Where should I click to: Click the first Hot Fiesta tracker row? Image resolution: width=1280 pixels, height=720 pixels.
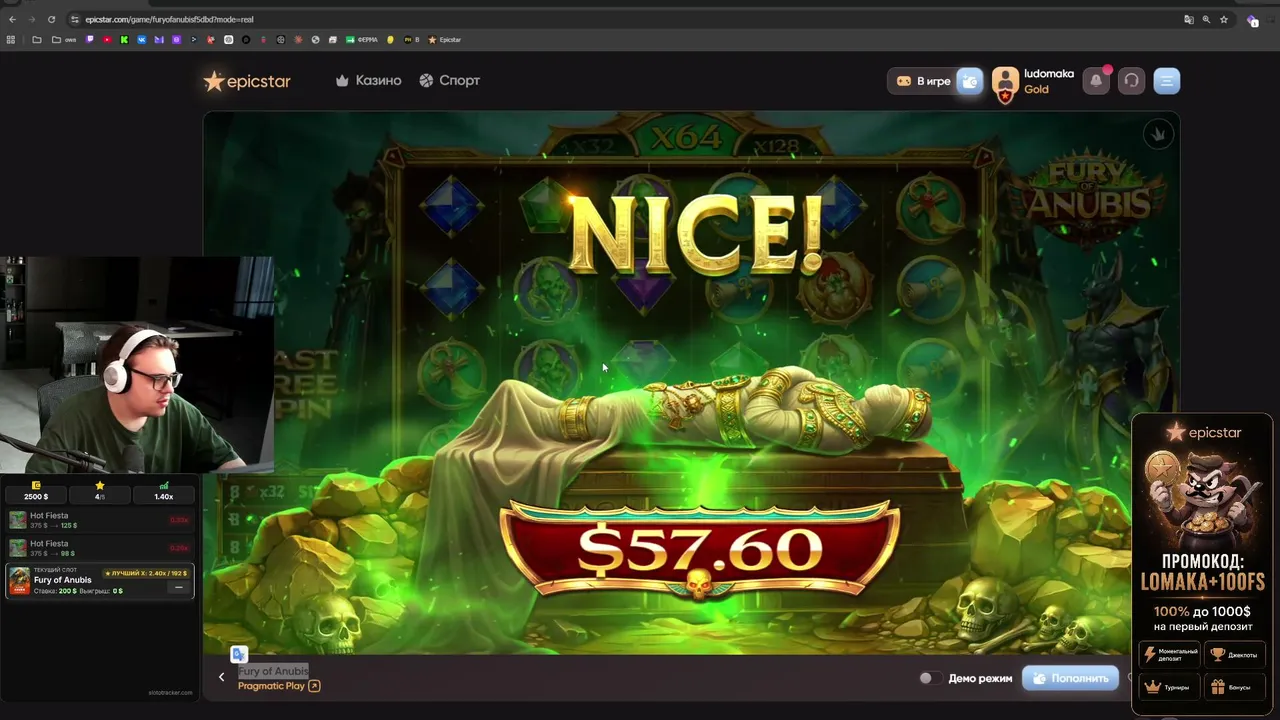(x=100, y=520)
